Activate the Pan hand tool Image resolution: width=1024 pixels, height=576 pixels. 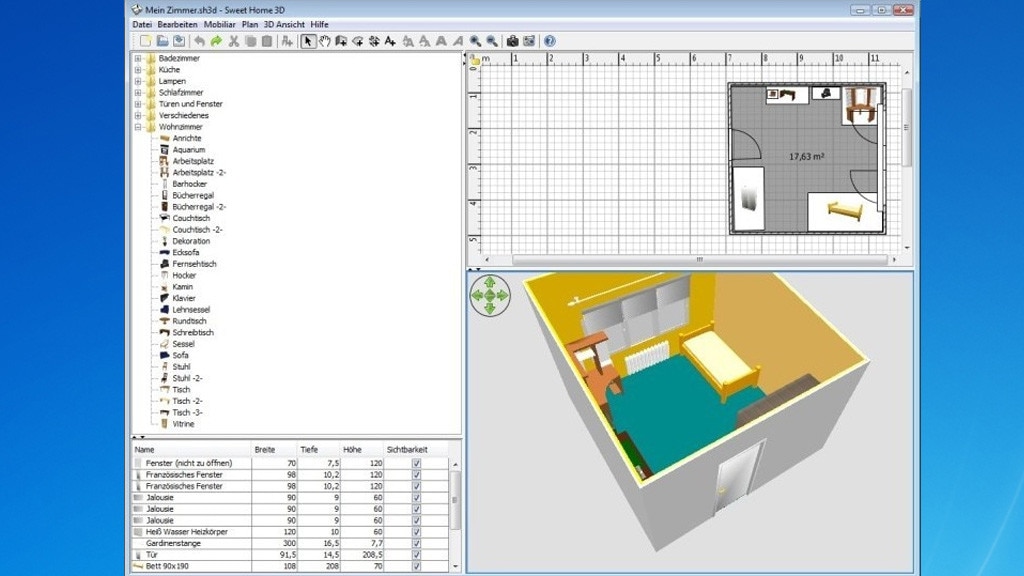(x=325, y=41)
